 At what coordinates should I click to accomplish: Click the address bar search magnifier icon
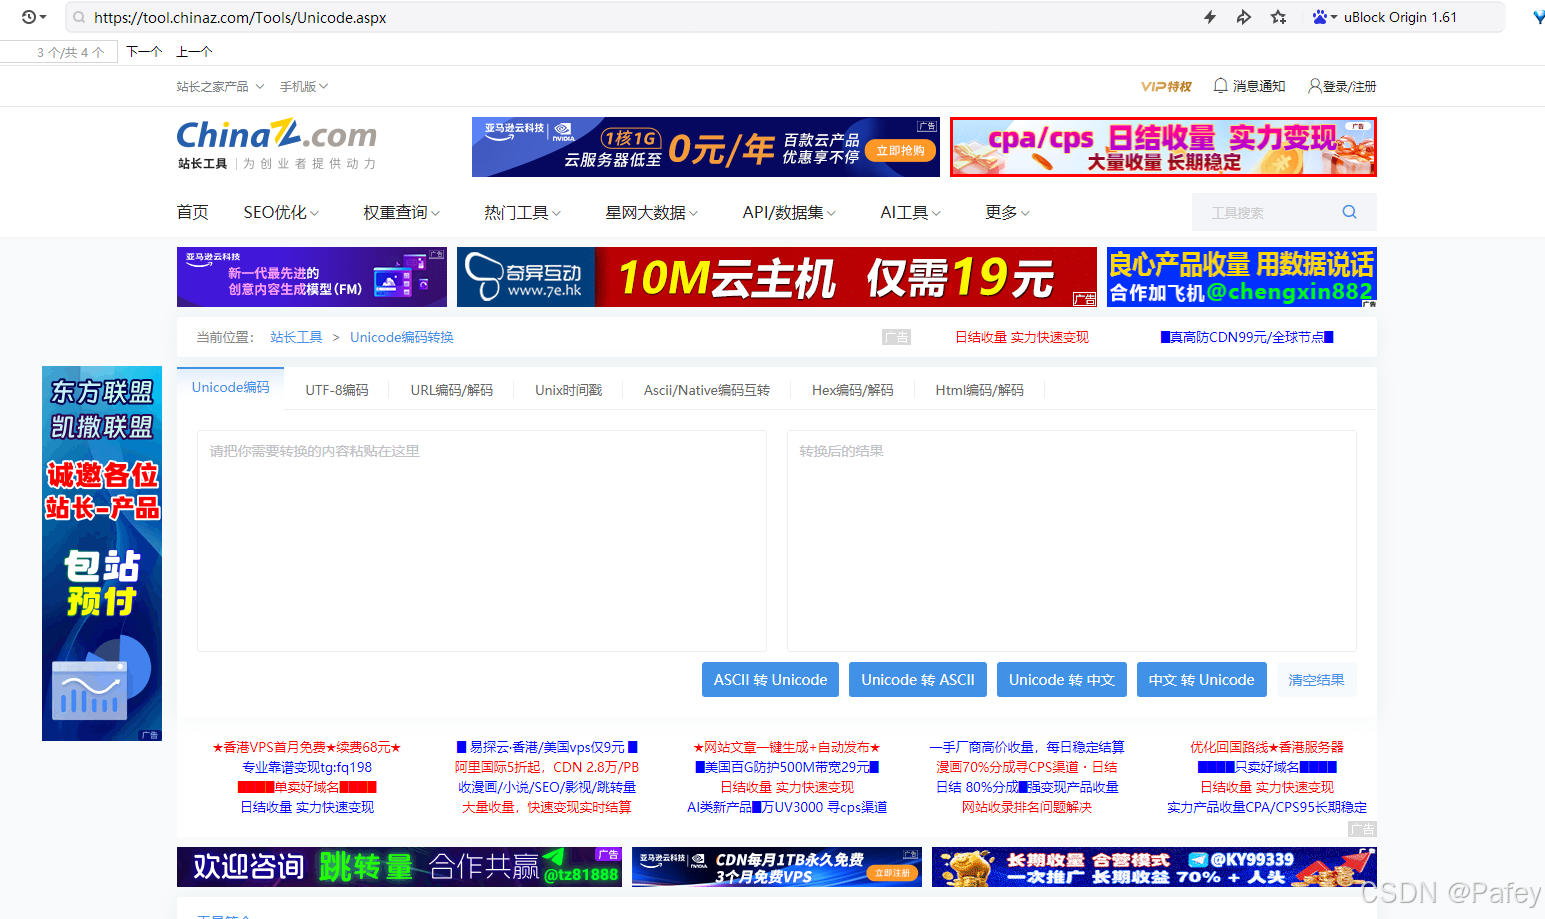coord(79,17)
